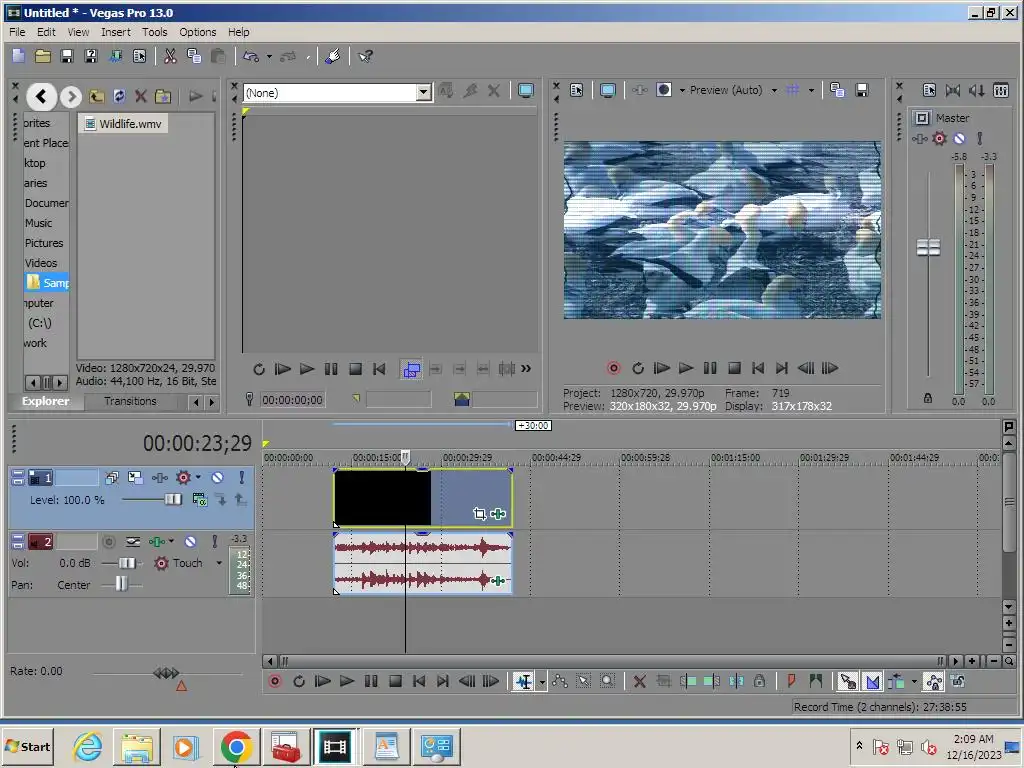
Task: Go back in the Explorer panel
Action: (x=41, y=97)
